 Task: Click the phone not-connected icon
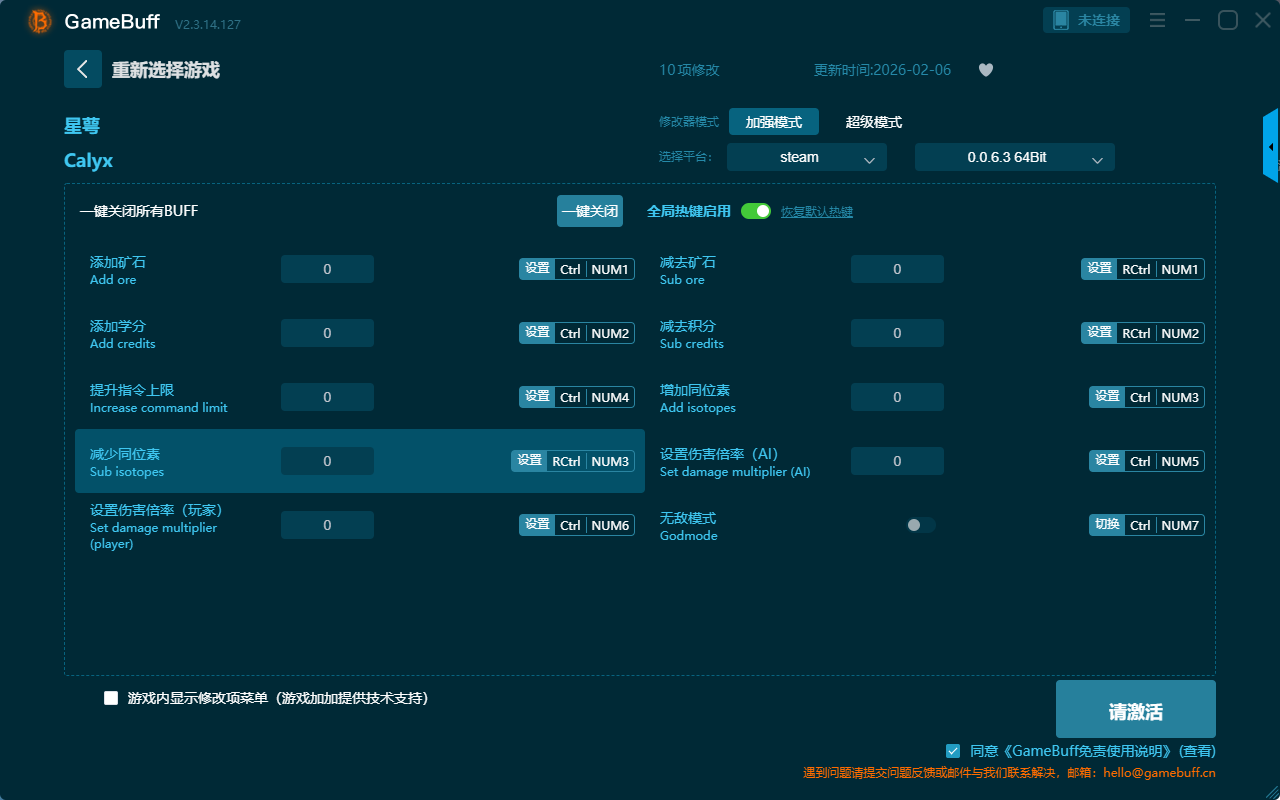[1061, 20]
